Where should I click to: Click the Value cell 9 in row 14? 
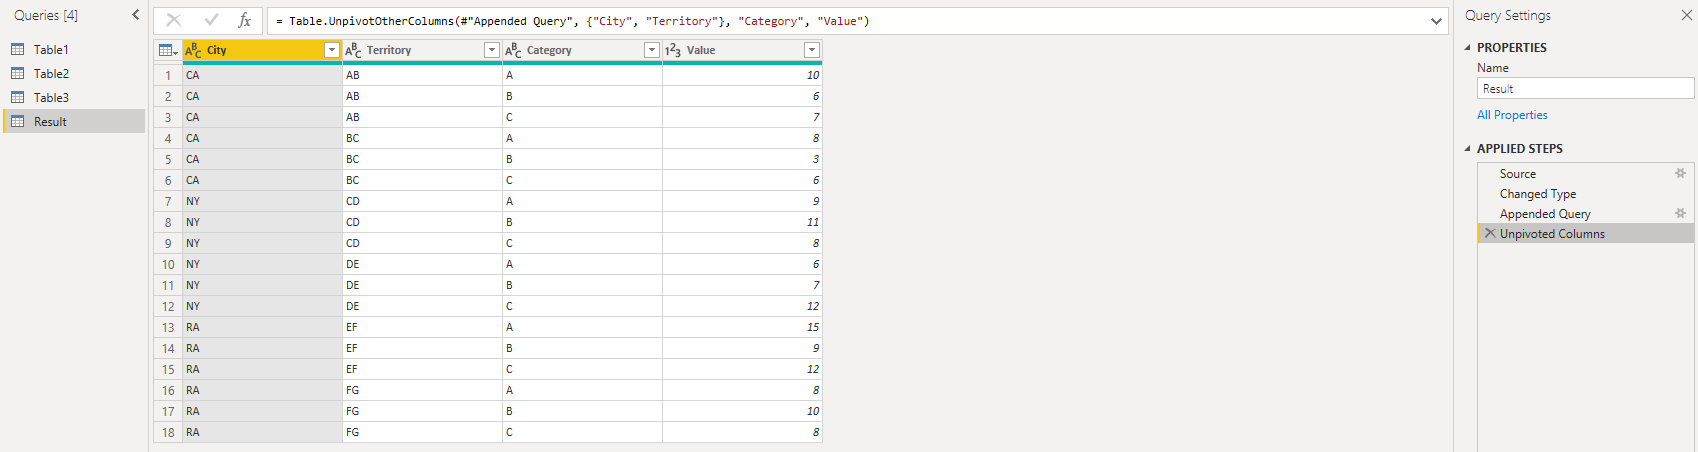[742, 348]
